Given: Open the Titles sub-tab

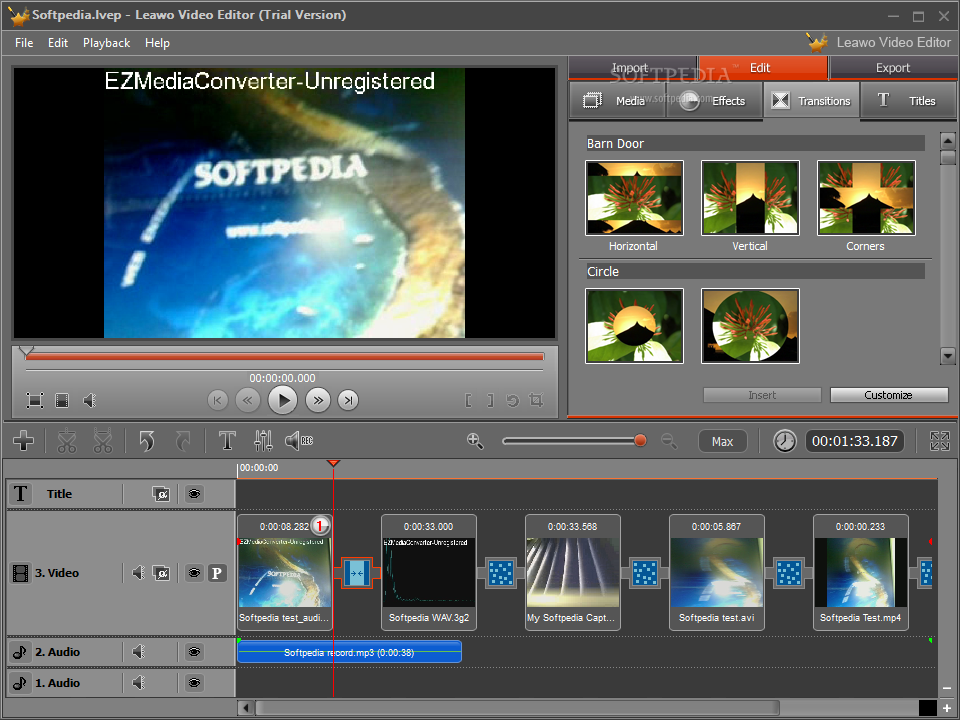Looking at the screenshot, I should [908, 100].
